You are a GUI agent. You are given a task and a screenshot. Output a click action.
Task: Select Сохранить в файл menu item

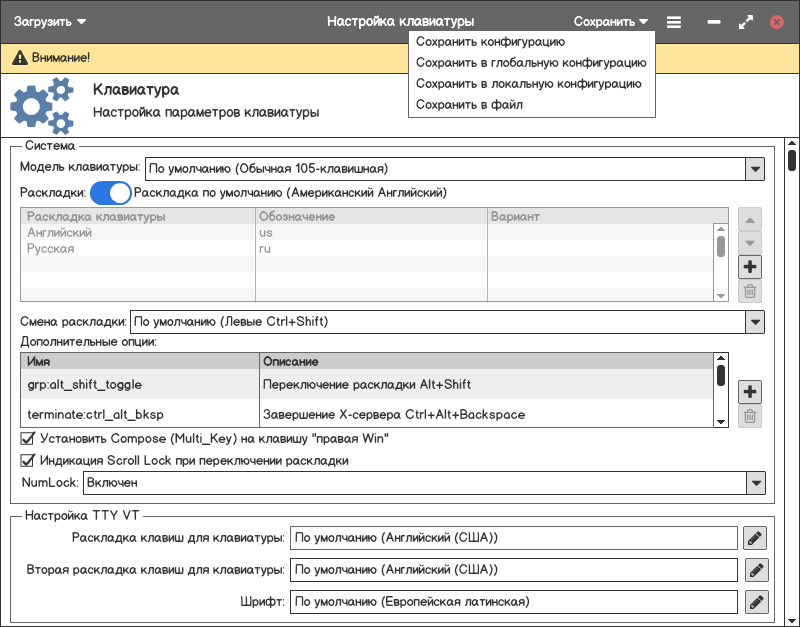click(469, 105)
